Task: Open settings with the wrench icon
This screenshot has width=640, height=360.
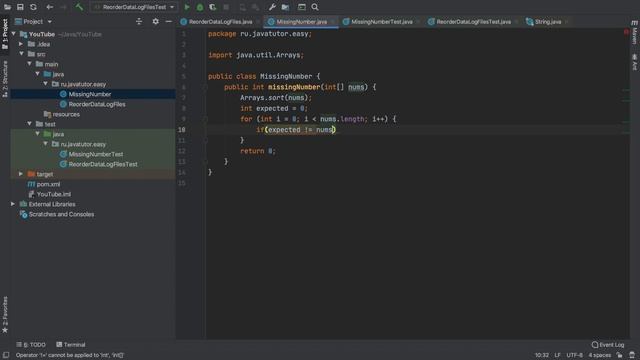Action: [272, 7]
